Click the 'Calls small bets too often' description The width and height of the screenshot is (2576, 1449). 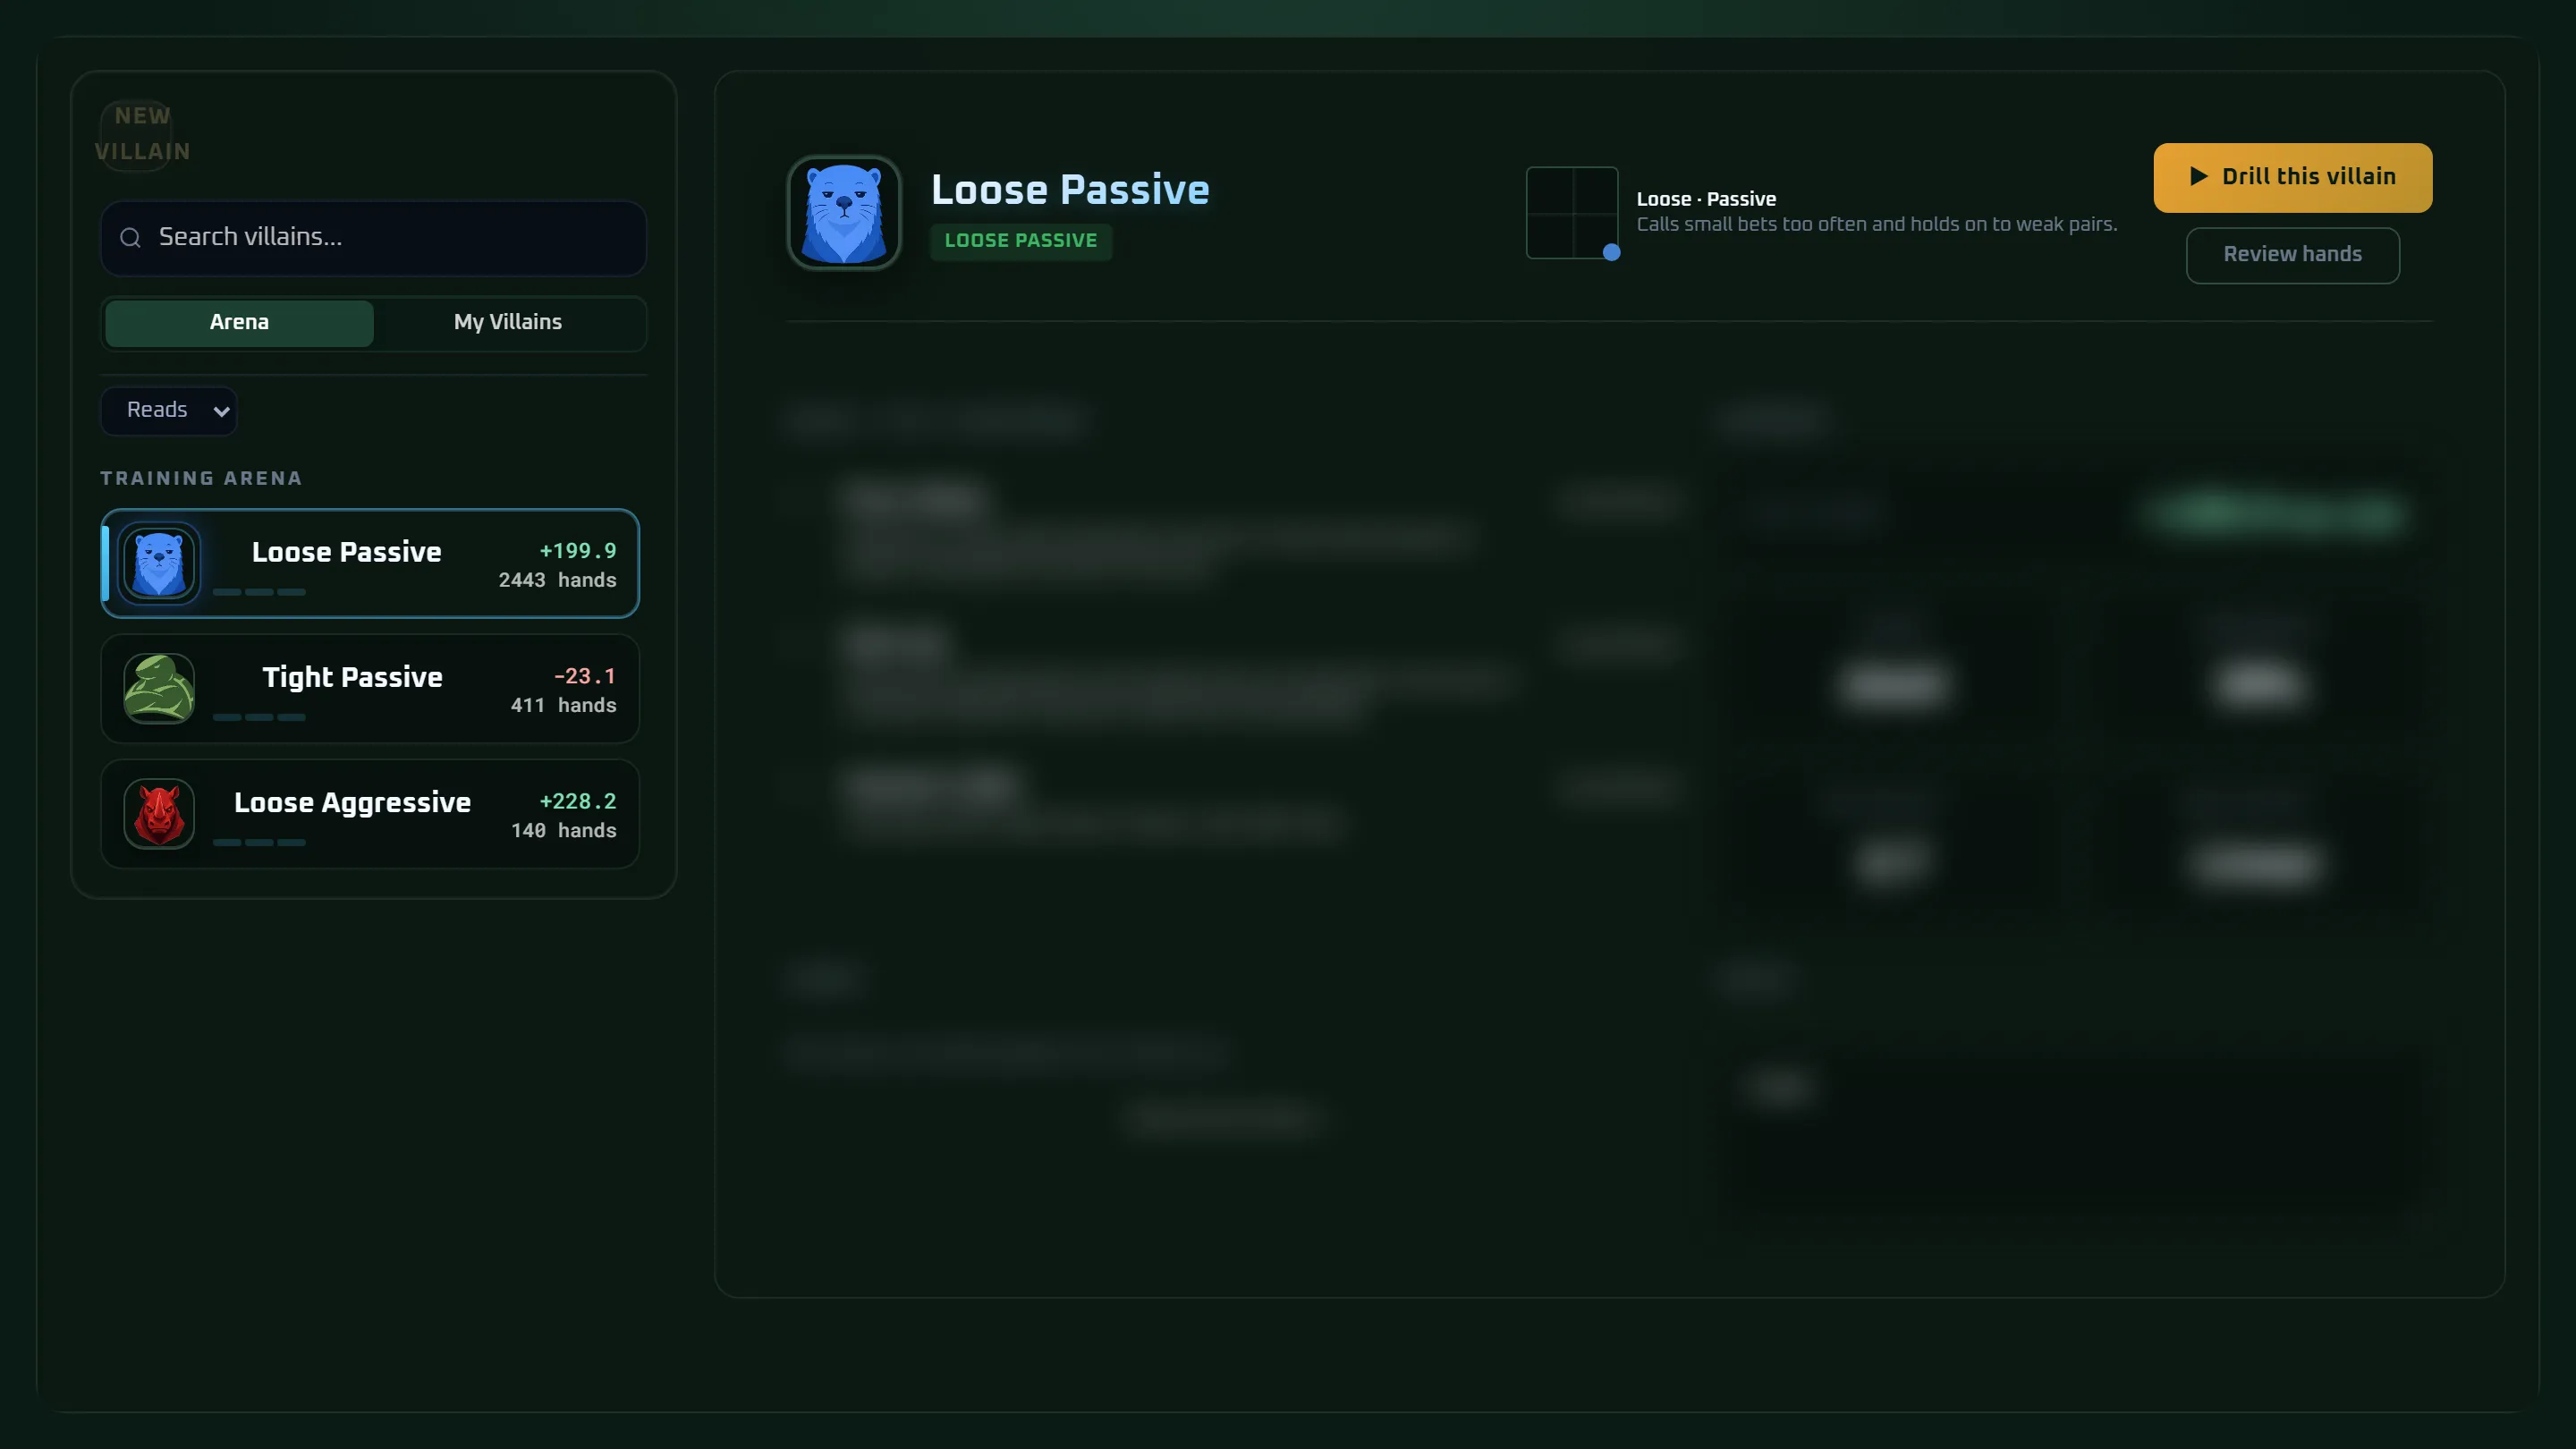[1877, 225]
